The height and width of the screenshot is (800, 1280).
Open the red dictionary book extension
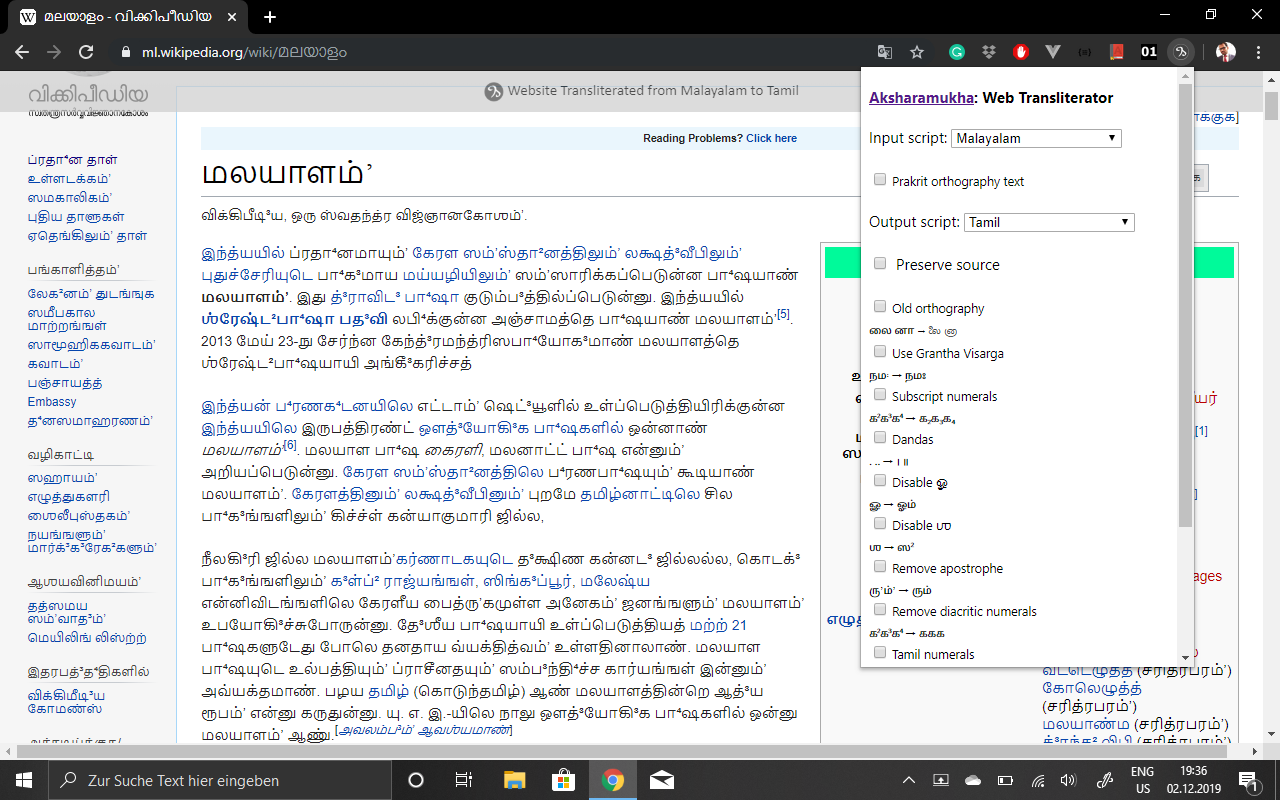point(1117,52)
